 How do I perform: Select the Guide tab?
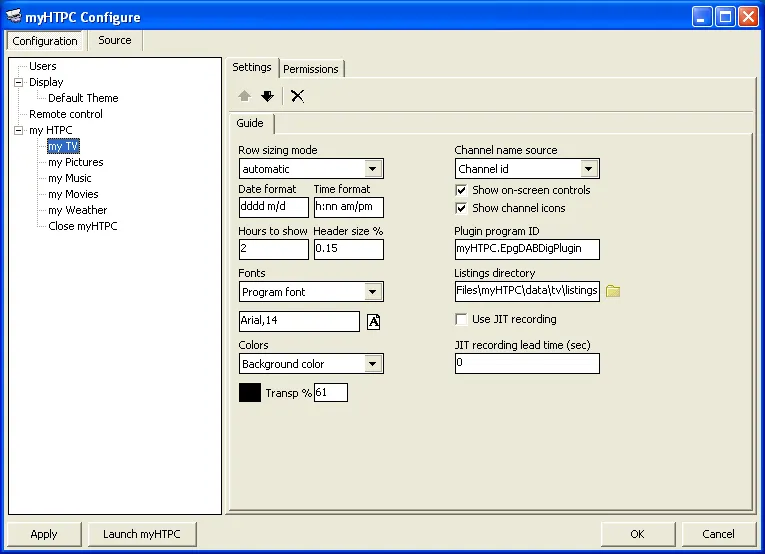(x=250, y=123)
